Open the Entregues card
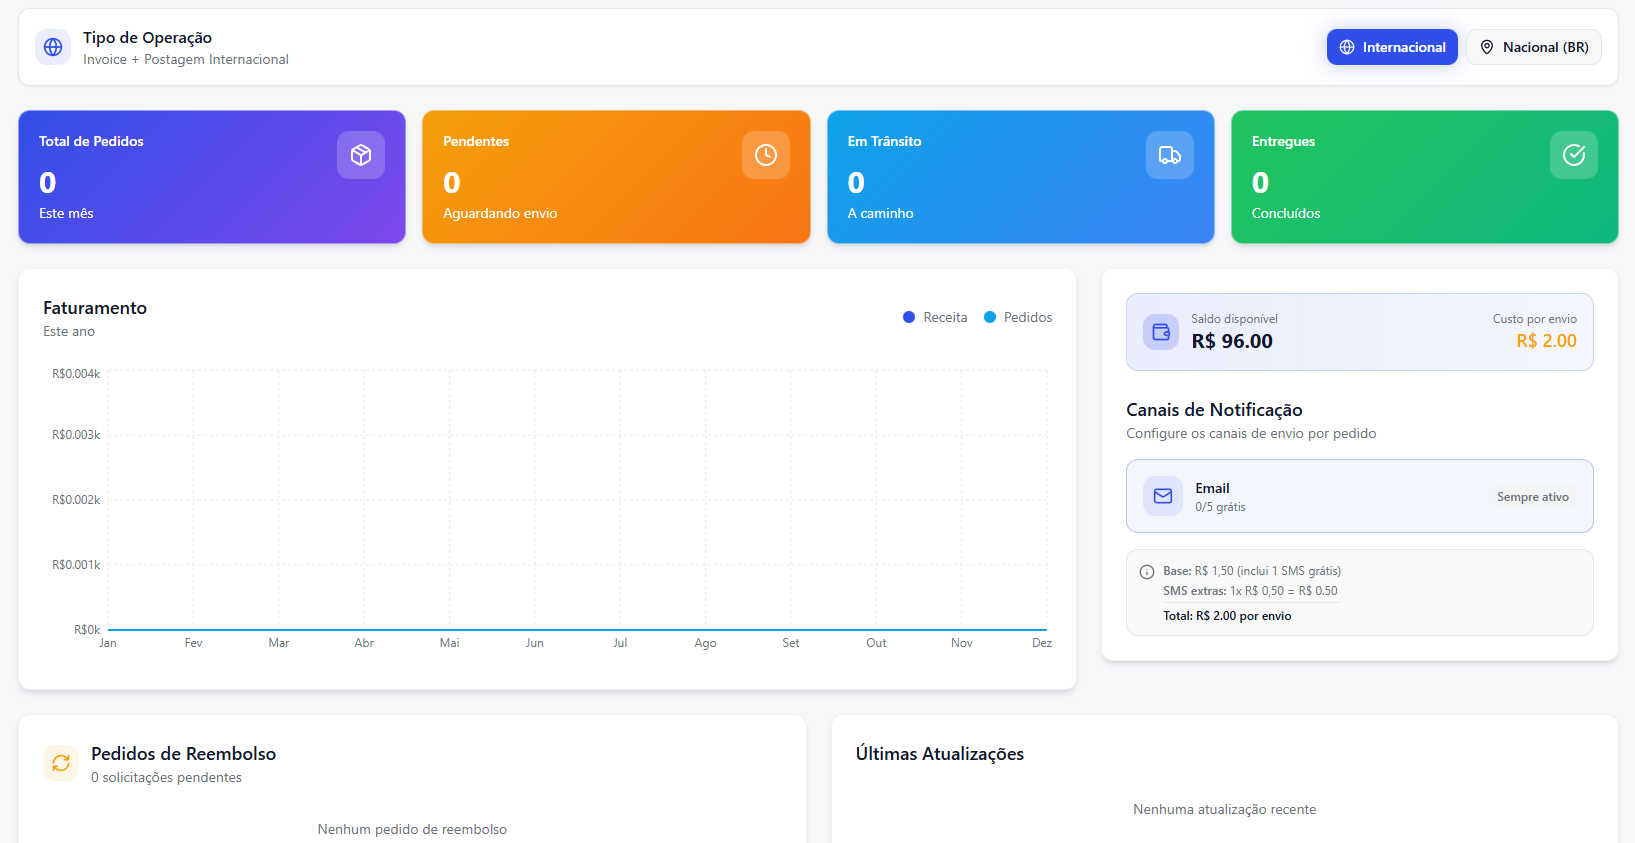This screenshot has width=1635, height=843. tap(1425, 177)
